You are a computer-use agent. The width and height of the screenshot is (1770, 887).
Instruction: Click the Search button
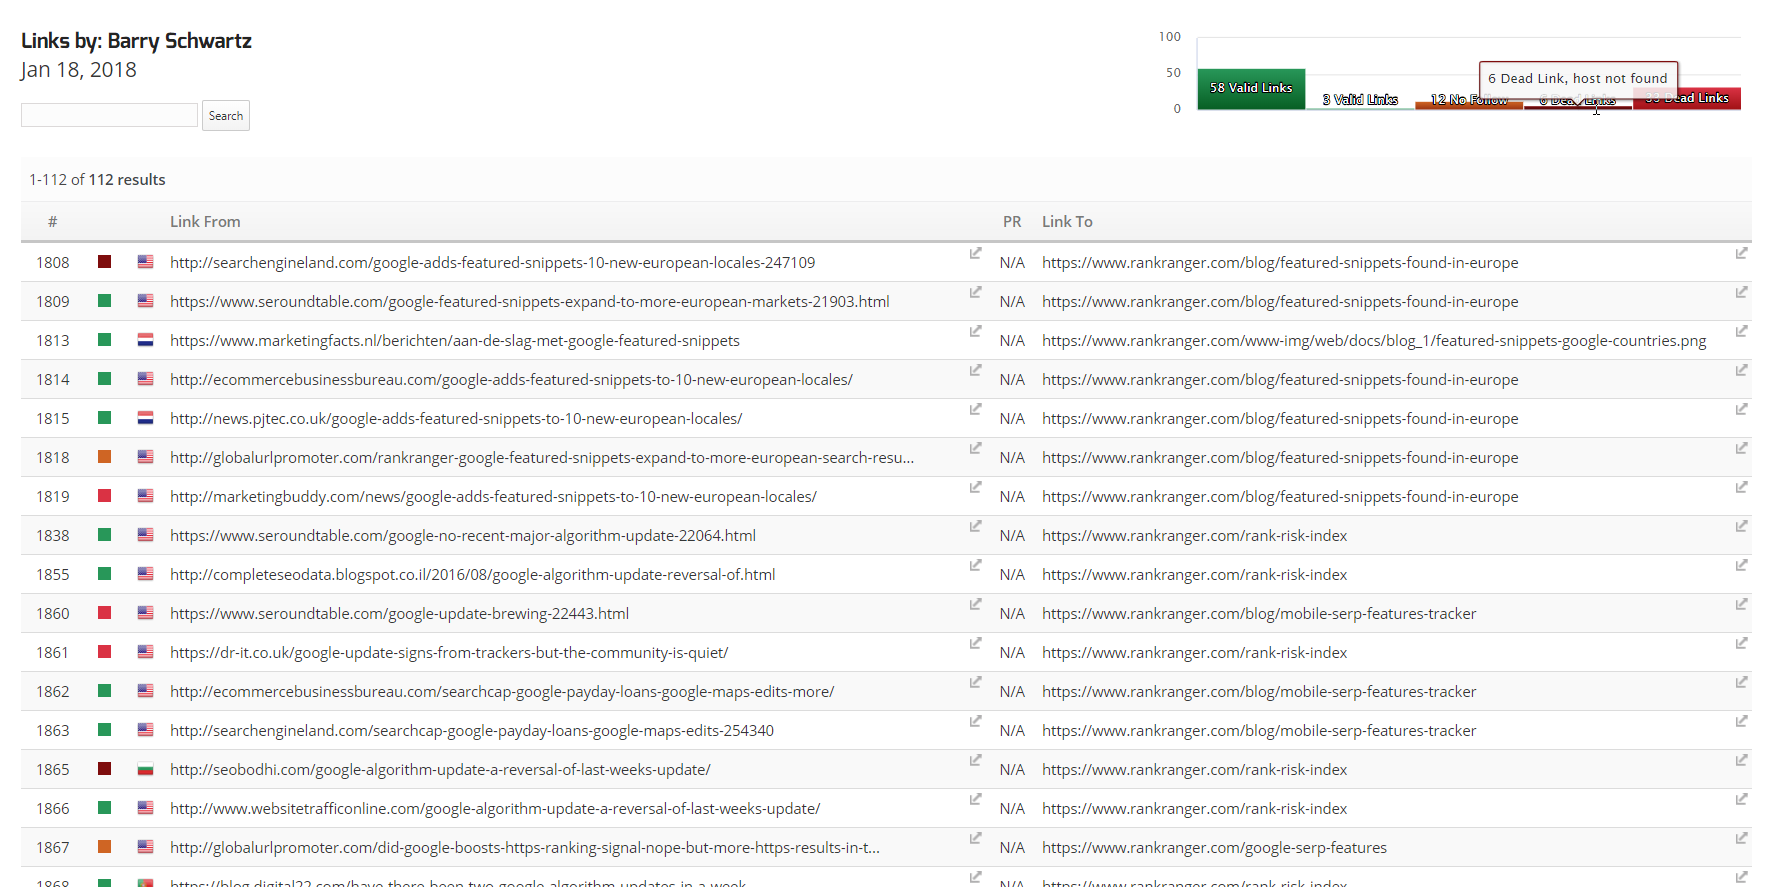(225, 116)
